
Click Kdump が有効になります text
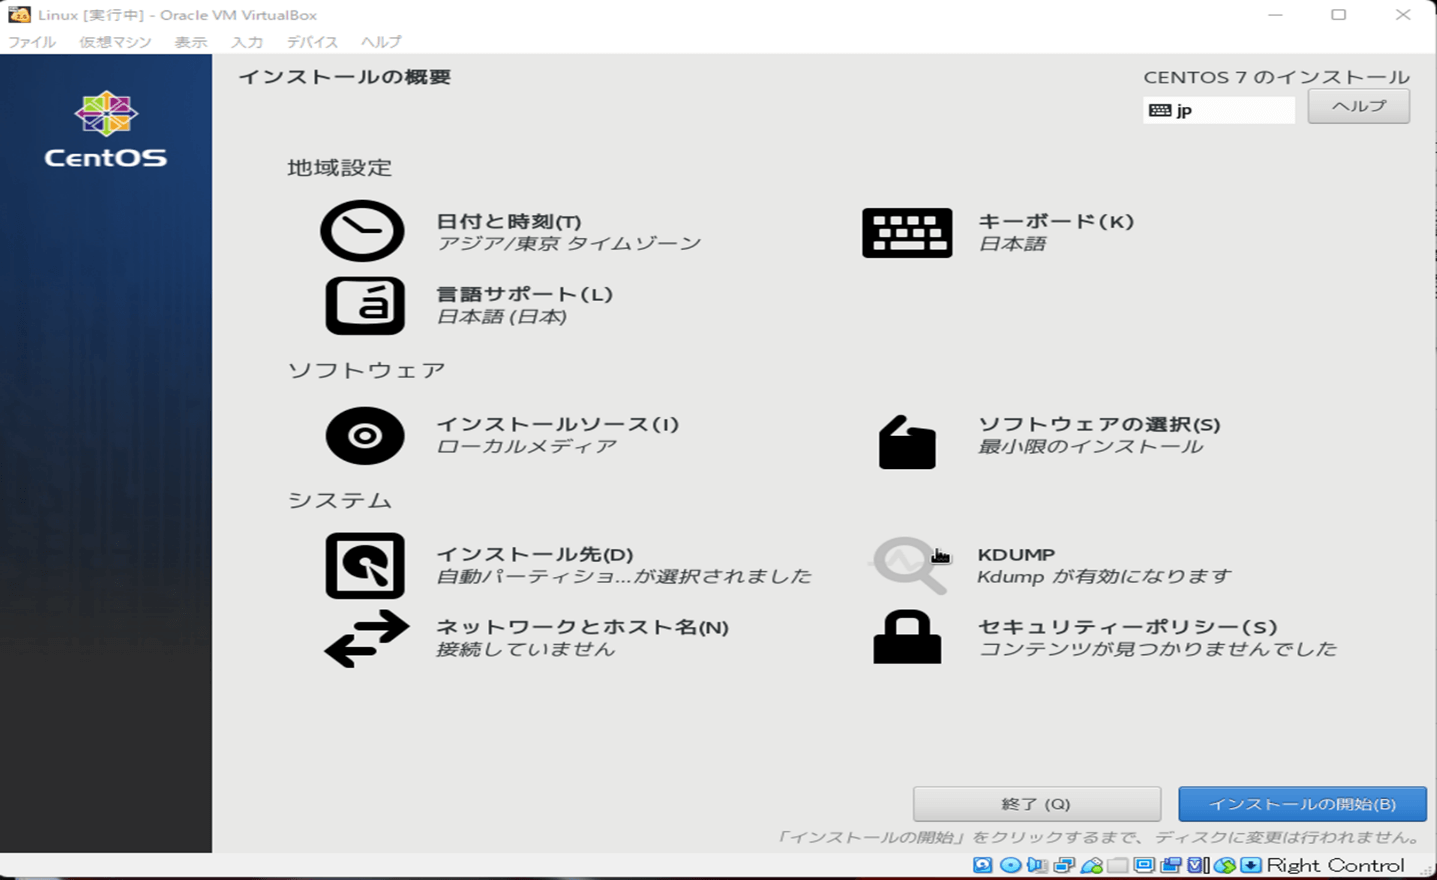click(x=1104, y=577)
